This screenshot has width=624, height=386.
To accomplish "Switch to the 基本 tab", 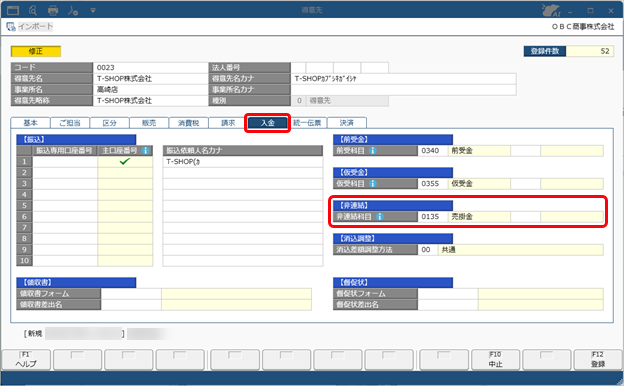I will click(x=30, y=123).
